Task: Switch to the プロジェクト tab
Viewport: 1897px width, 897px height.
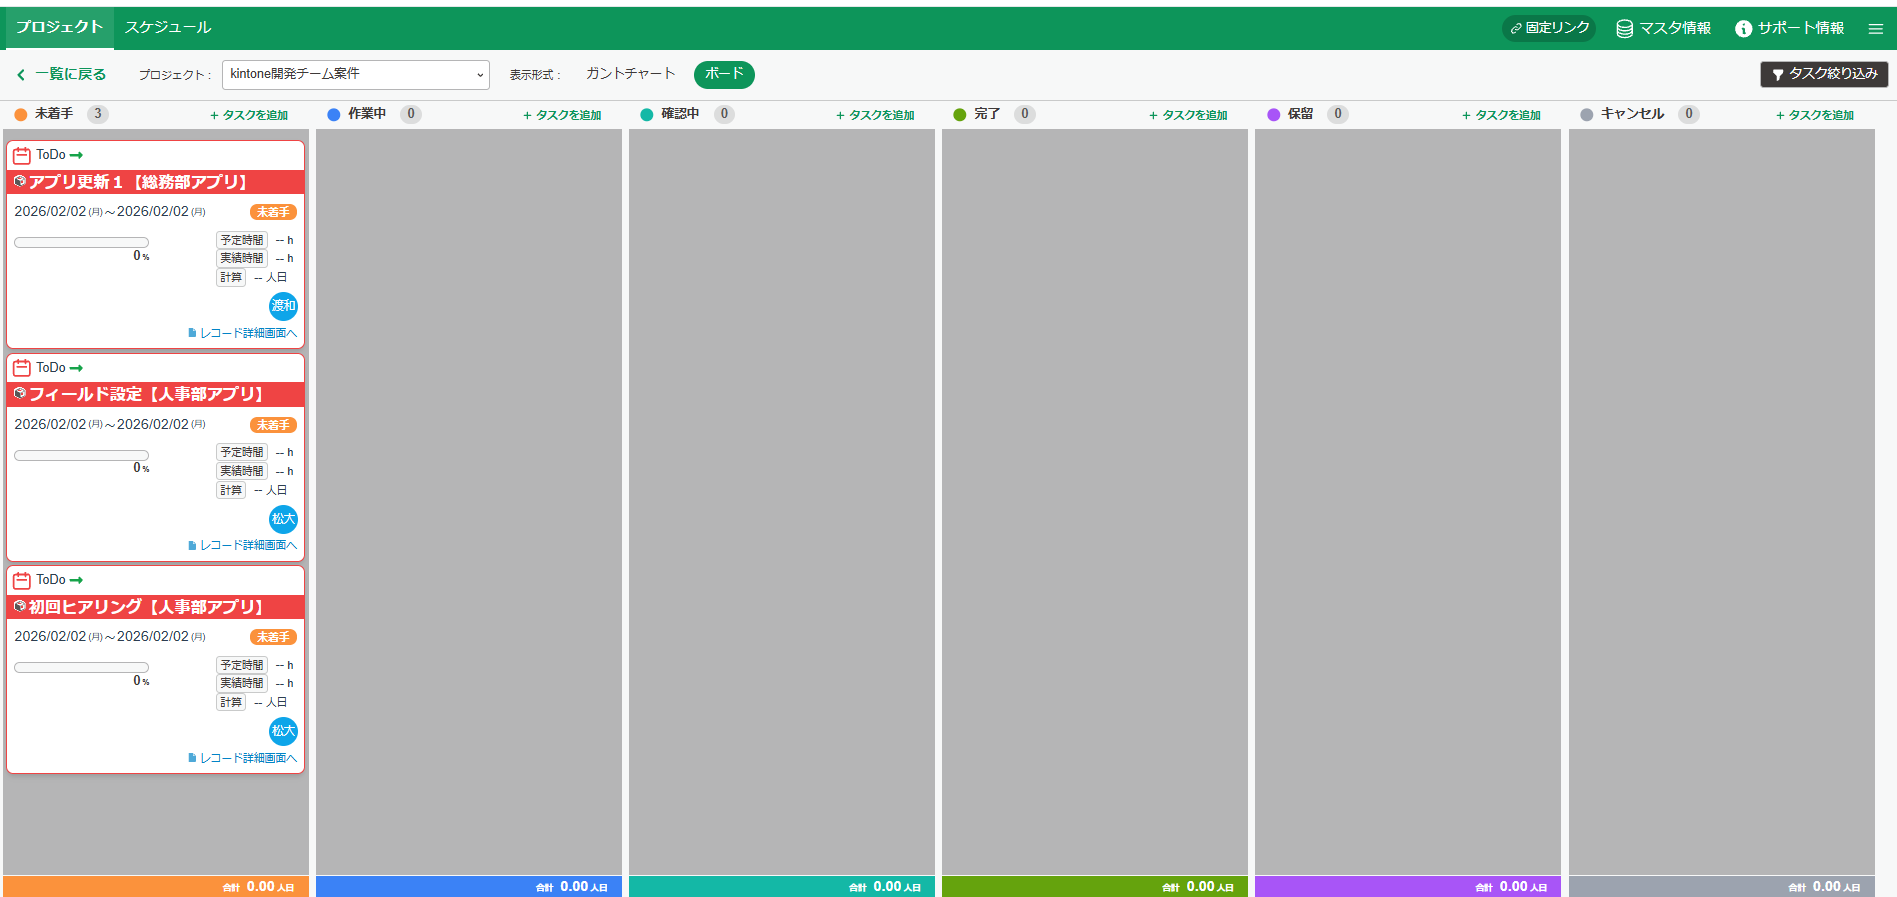Action: 59,27
